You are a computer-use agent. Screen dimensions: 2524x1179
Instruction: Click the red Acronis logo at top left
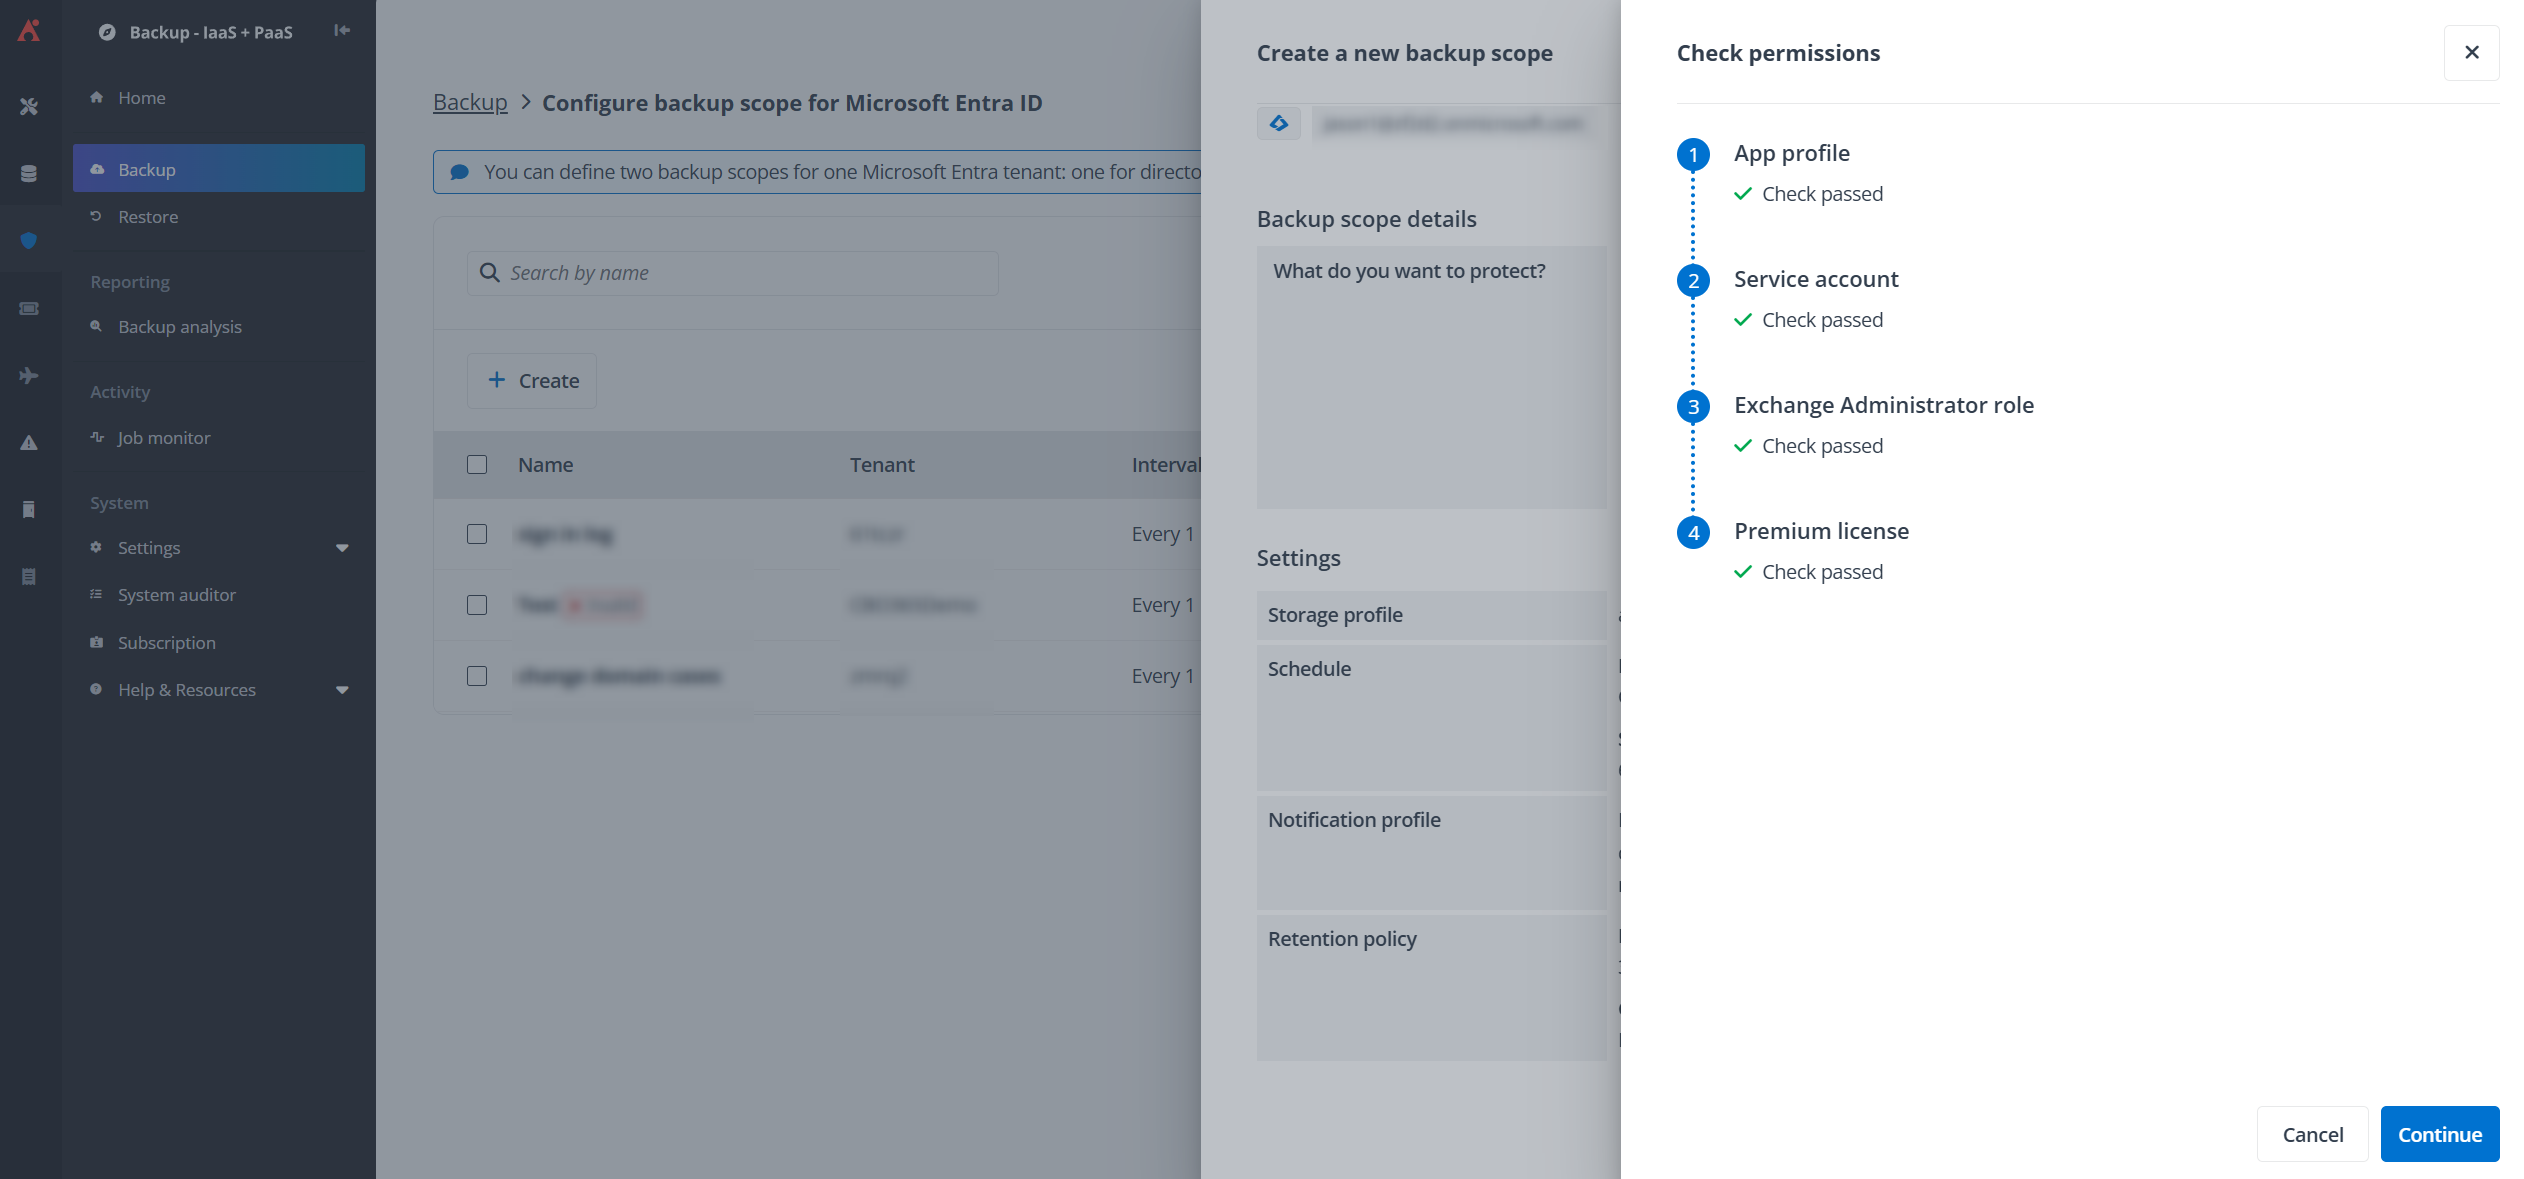coord(29,31)
